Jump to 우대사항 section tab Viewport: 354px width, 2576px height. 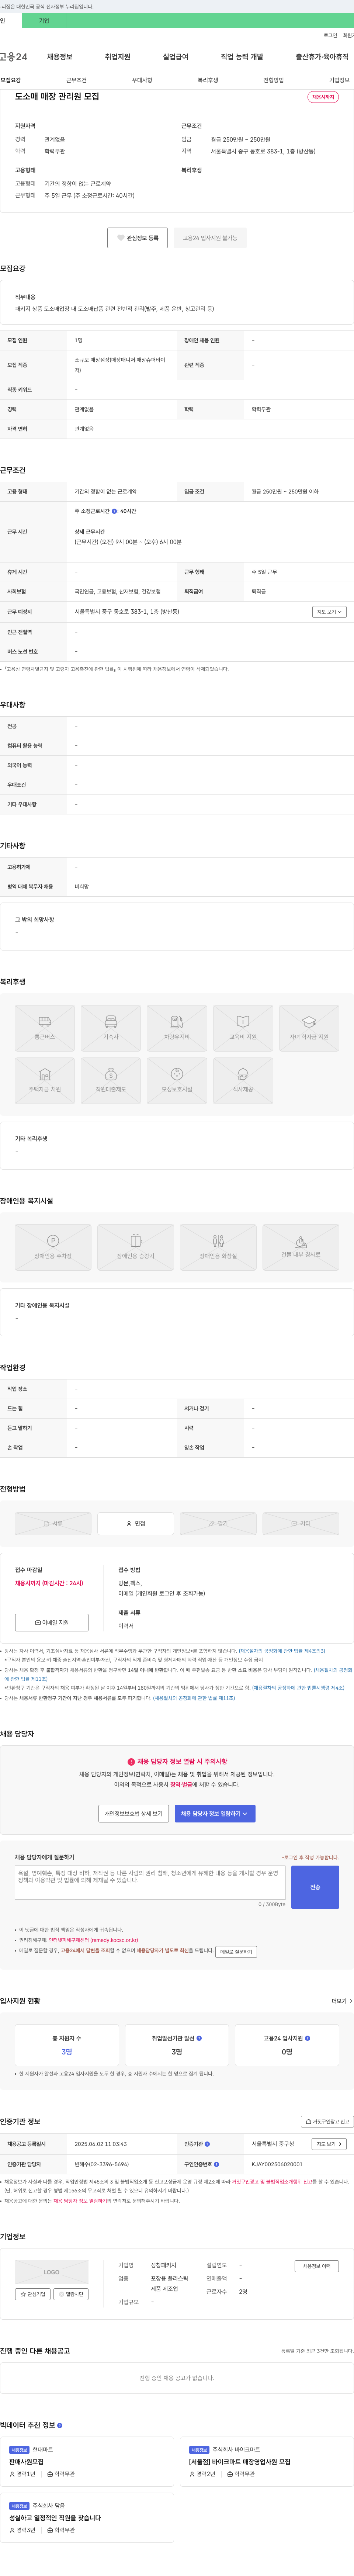tap(142, 80)
